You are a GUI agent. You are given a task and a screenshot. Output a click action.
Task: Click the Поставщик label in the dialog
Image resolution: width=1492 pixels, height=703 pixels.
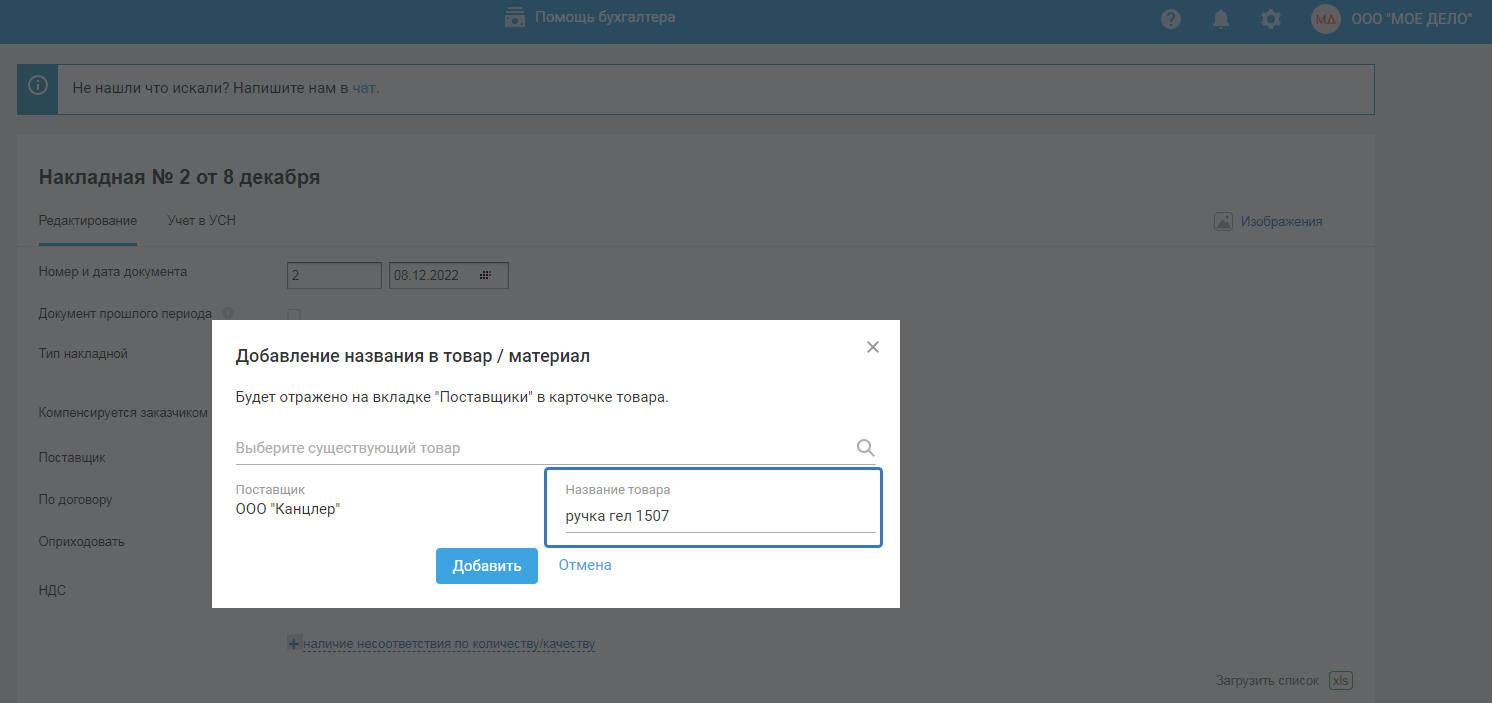coord(270,490)
